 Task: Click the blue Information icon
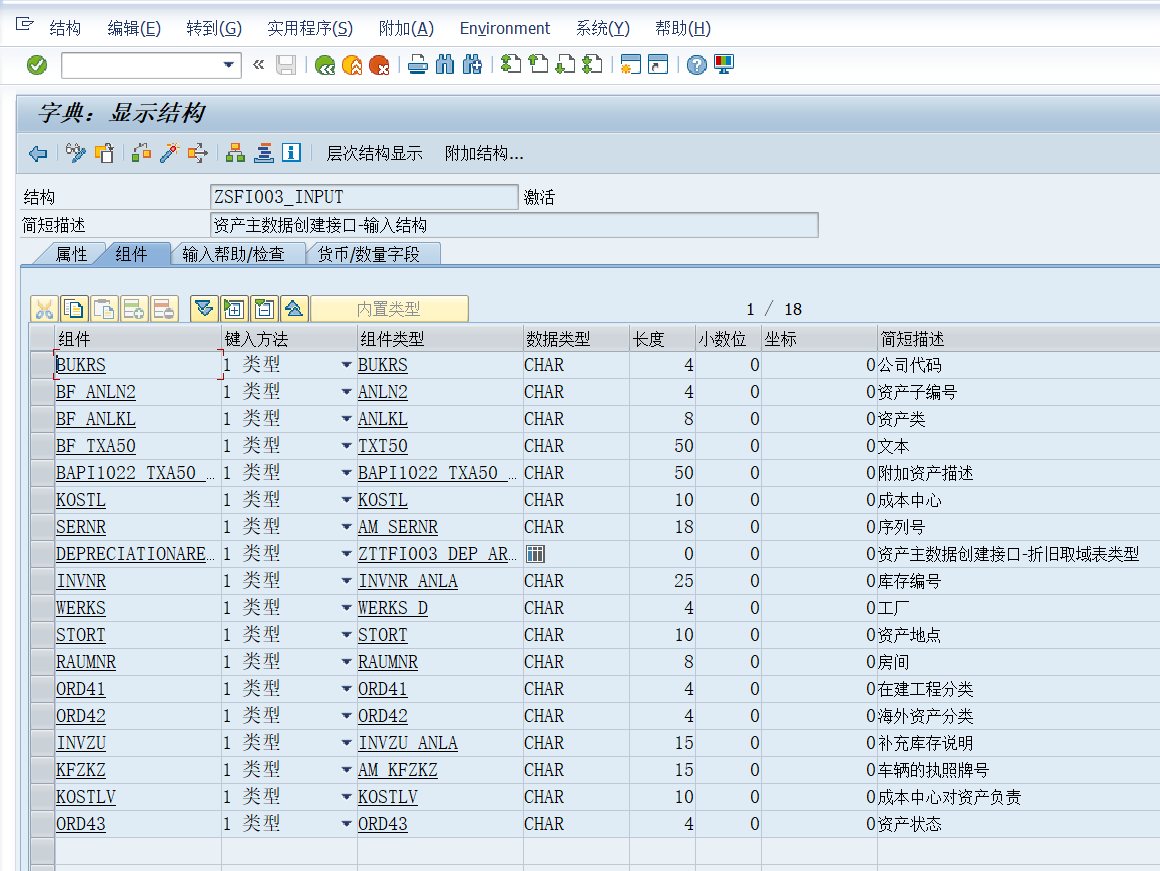(x=291, y=153)
